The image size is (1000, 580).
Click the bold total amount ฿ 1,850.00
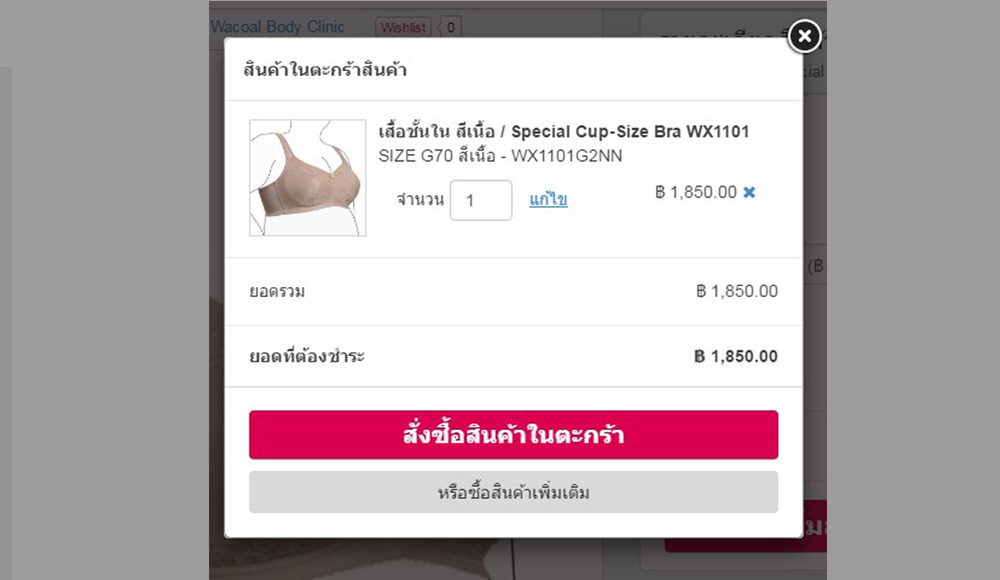[736, 356]
